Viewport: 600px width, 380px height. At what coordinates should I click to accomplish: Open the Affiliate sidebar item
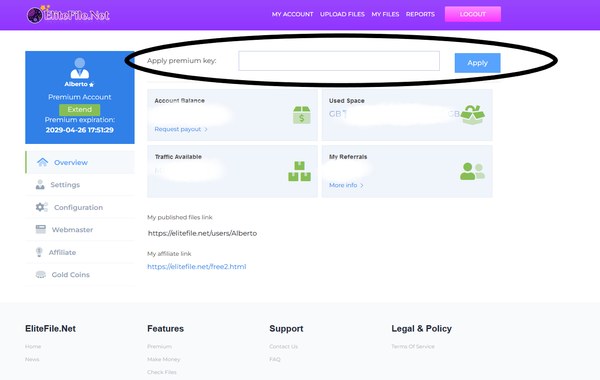pos(80,252)
